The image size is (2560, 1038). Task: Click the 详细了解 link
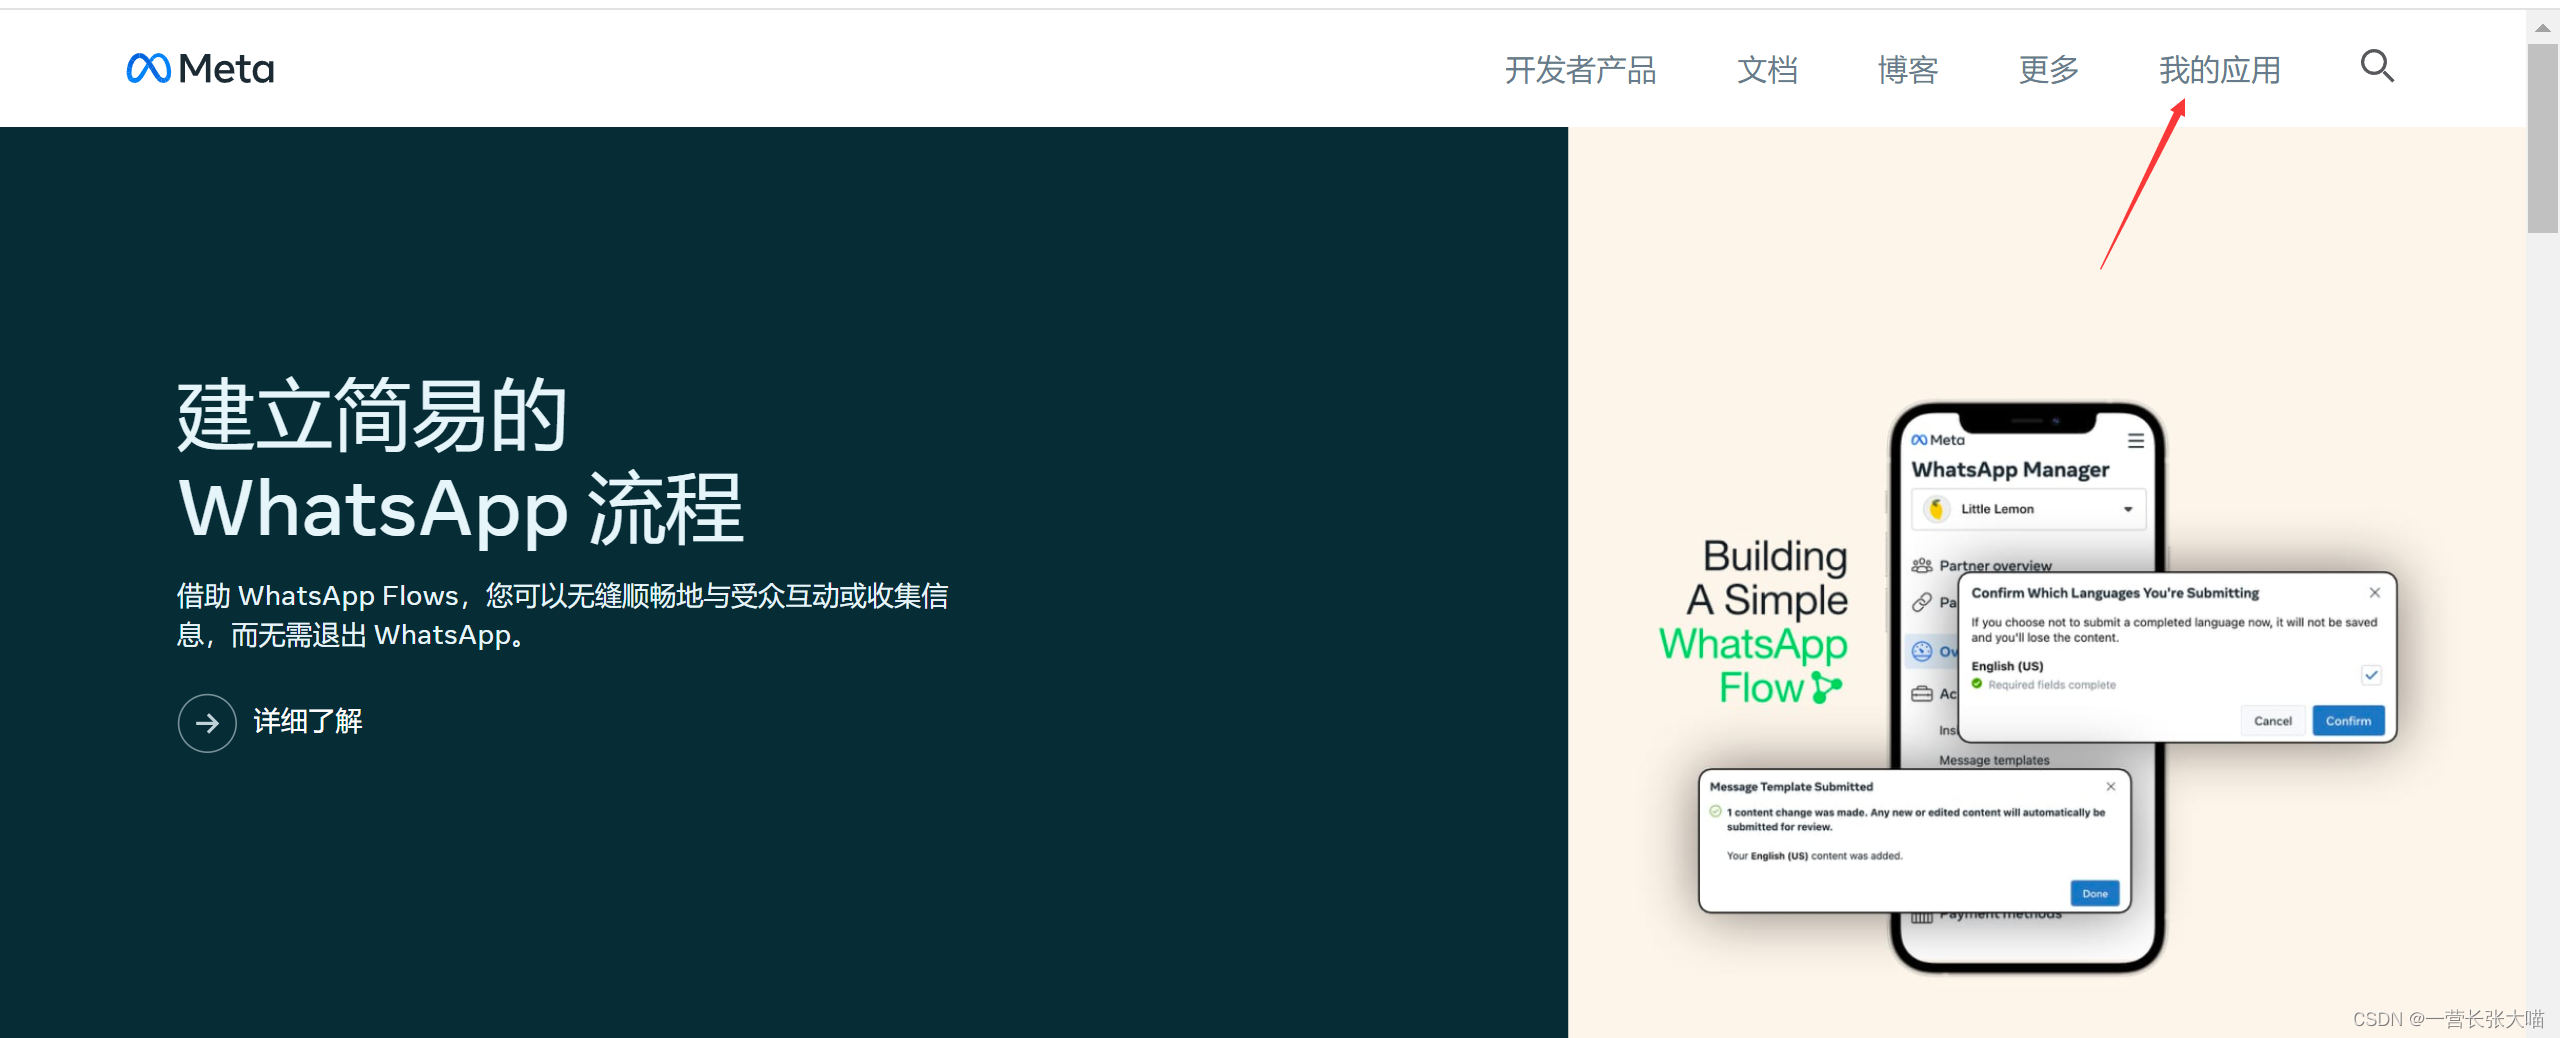coord(306,721)
